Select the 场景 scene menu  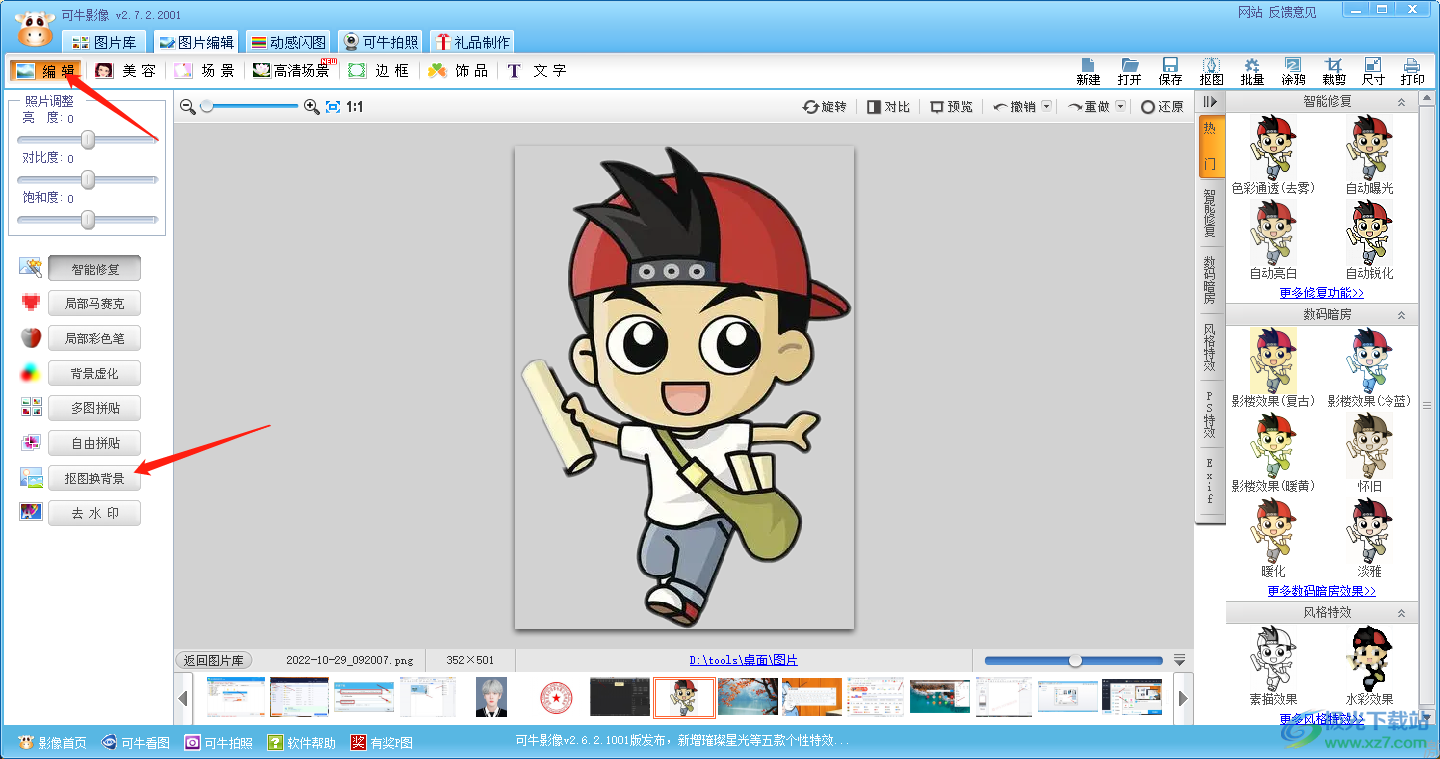point(205,71)
